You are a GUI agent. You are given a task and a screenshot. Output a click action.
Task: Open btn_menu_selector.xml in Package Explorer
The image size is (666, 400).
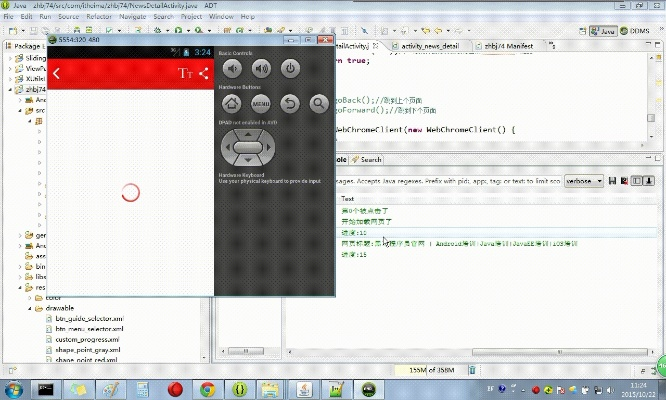click(89, 329)
